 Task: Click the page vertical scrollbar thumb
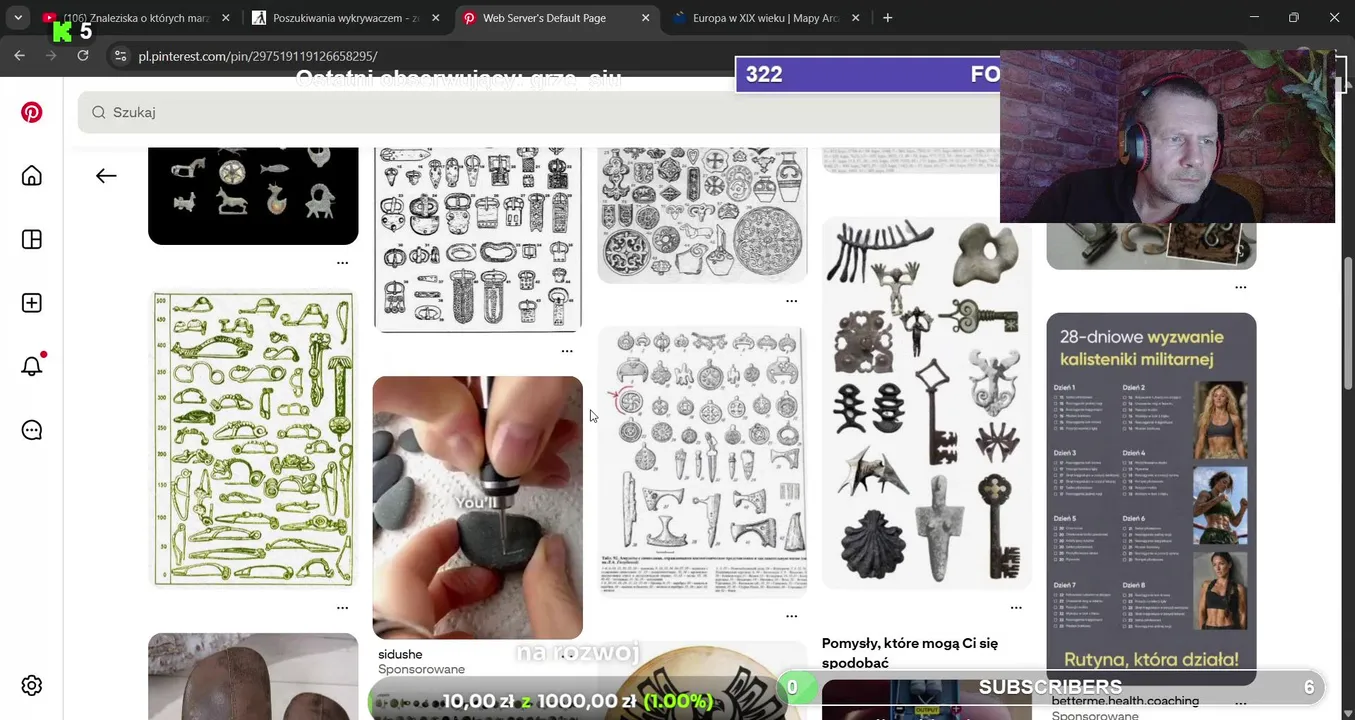1348,323
